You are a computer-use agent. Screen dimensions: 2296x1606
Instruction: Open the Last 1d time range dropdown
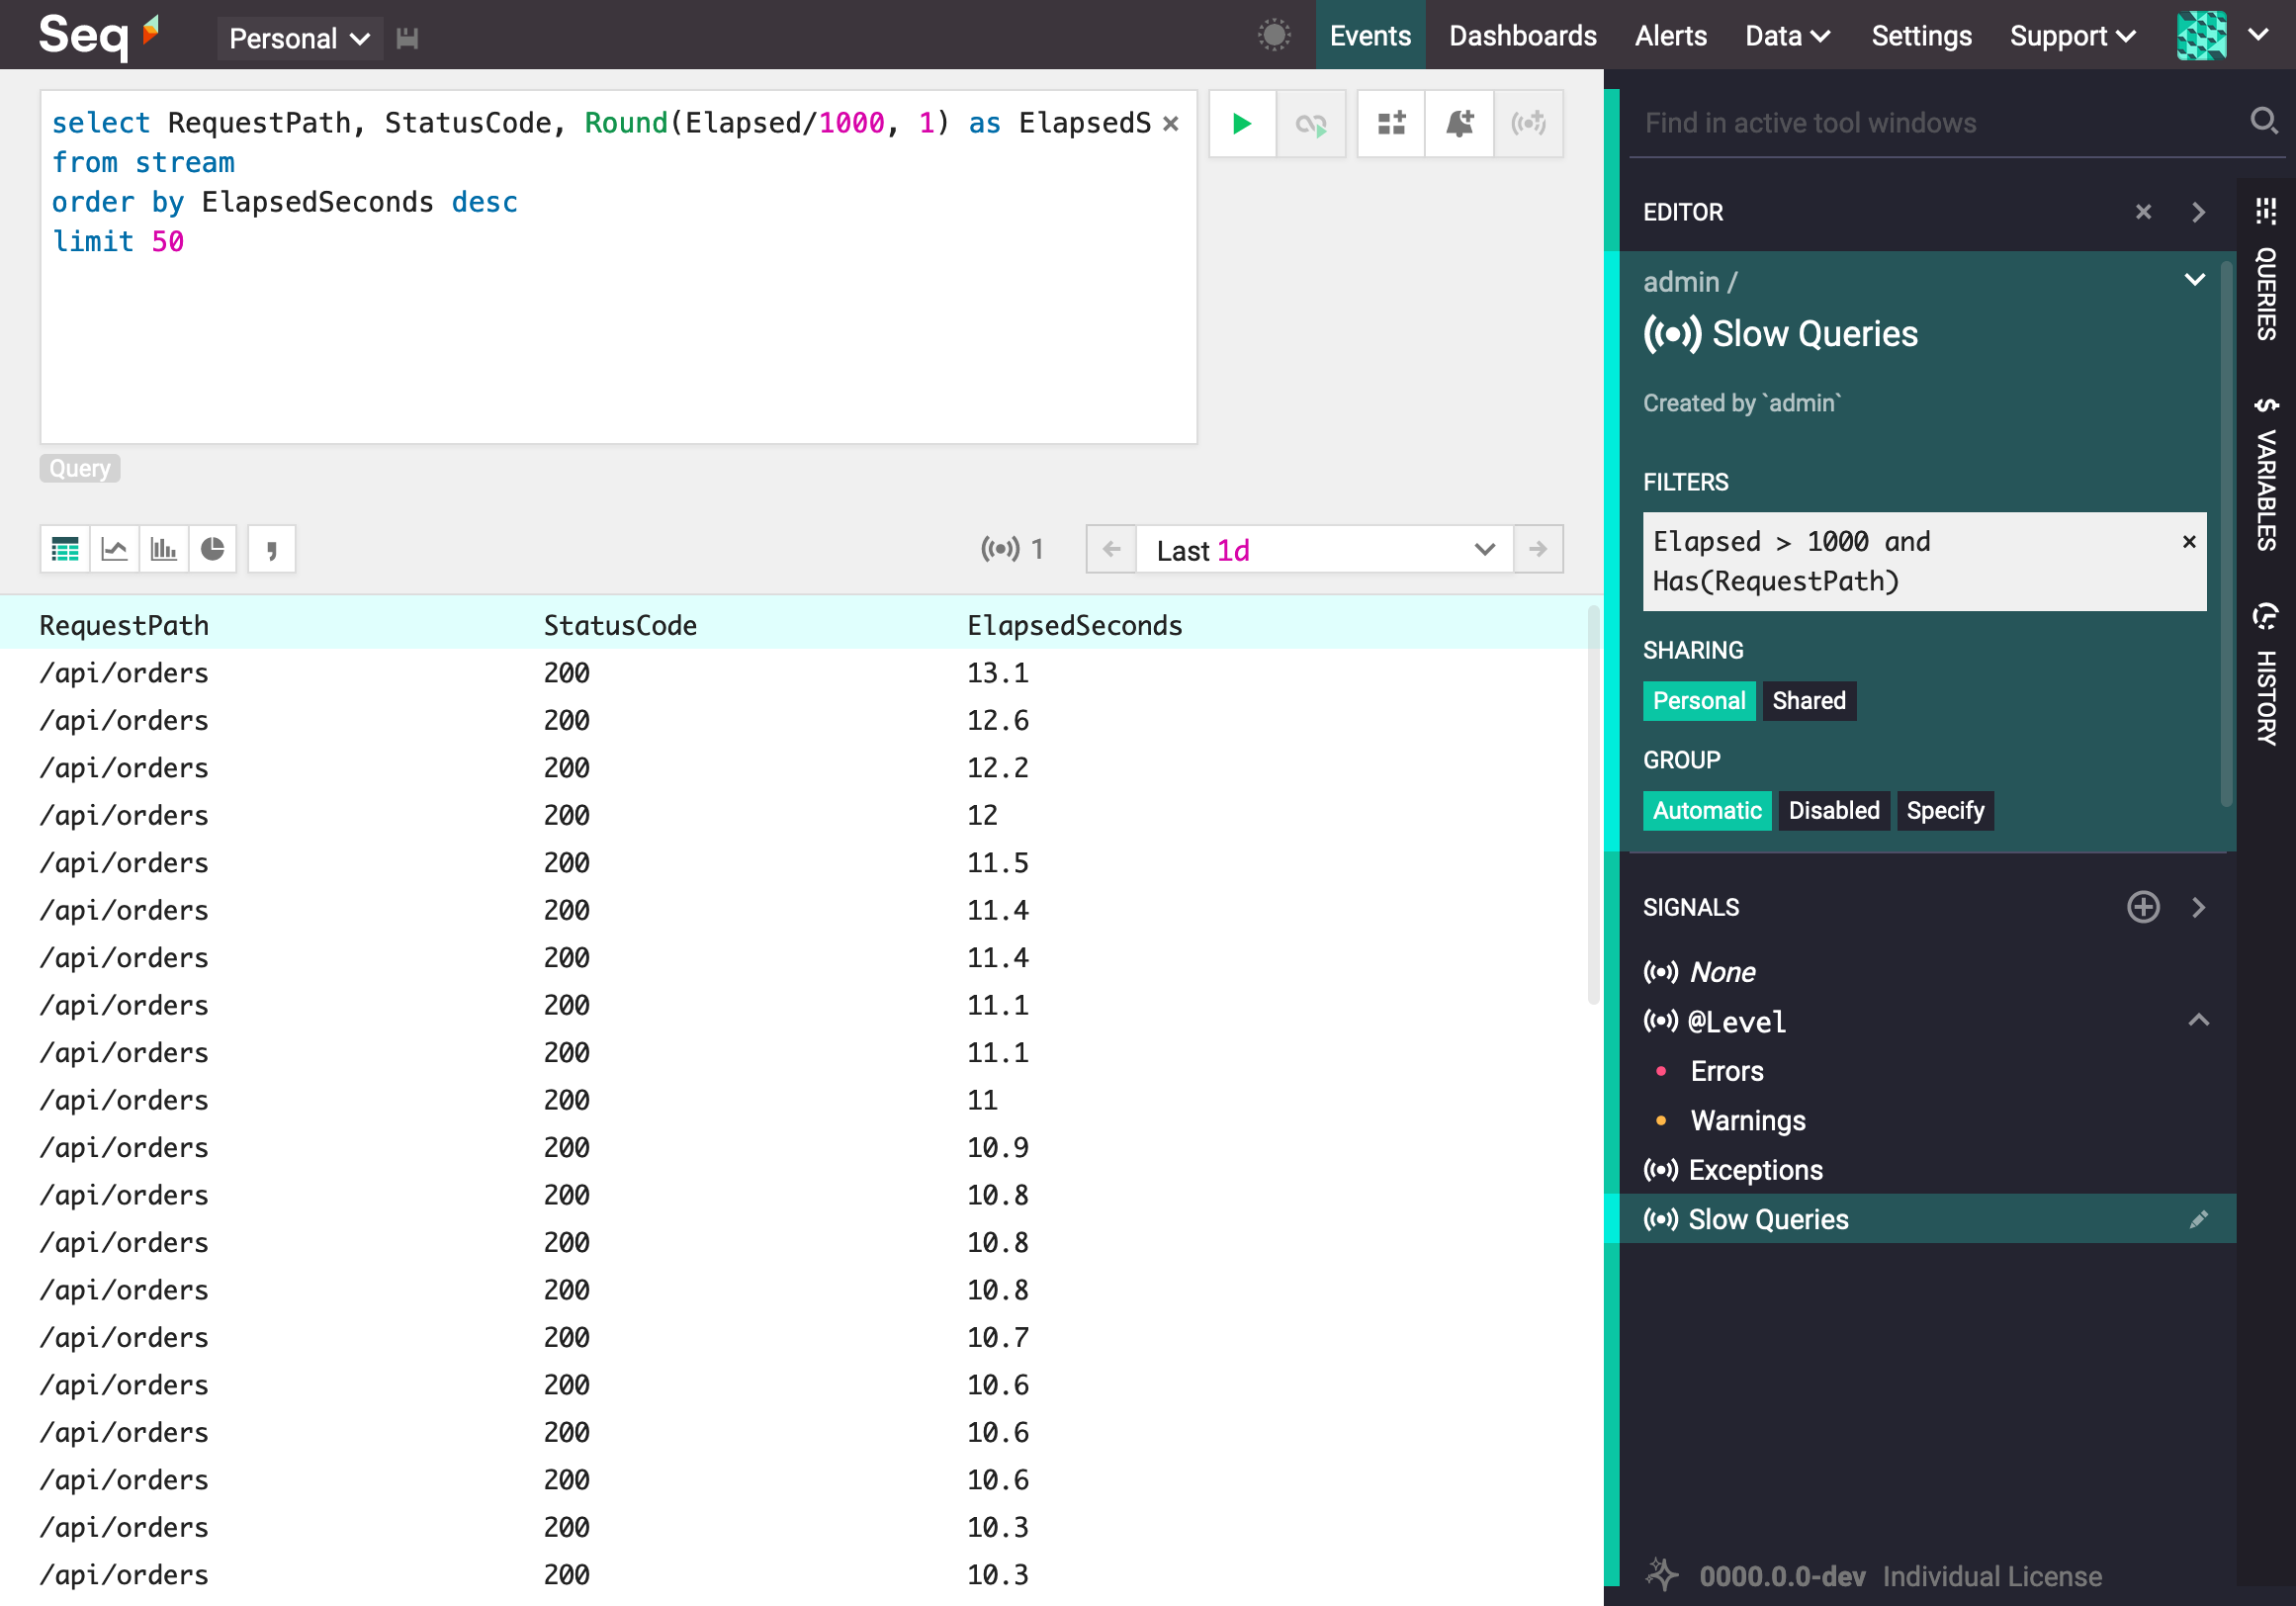[1324, 549]
